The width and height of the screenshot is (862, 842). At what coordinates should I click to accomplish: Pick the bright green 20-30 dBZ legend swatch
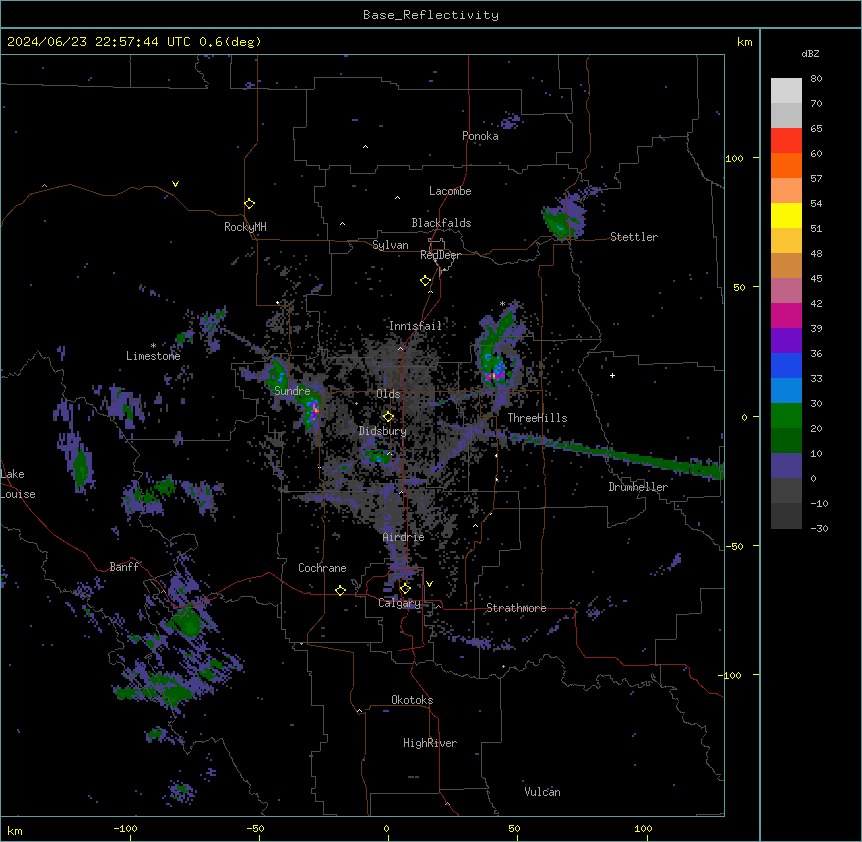pos(786,416)
